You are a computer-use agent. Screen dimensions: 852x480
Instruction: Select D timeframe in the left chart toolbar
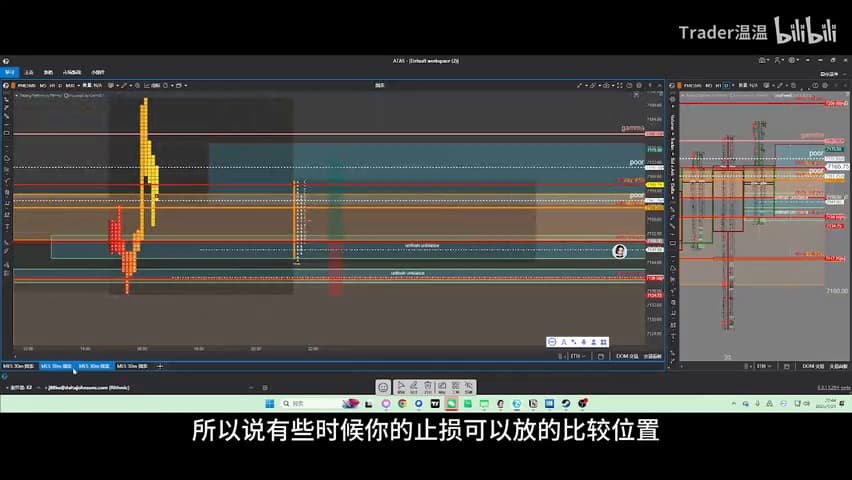pyautogui.click(x=60, y=85)
